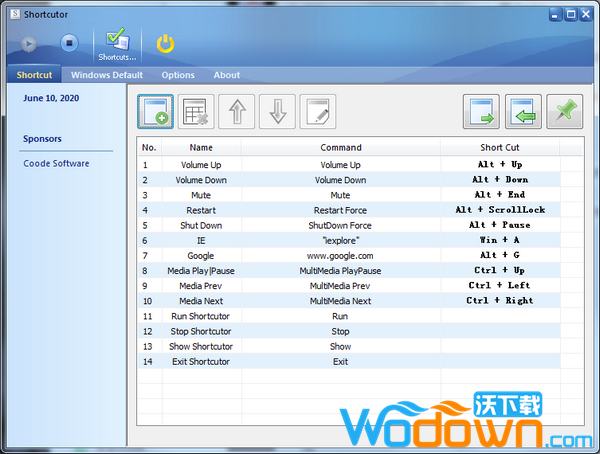Viewport: 600px width, 454px height.
Task: Switch to the Windows Default tab
Action: [x=107, y=75]
